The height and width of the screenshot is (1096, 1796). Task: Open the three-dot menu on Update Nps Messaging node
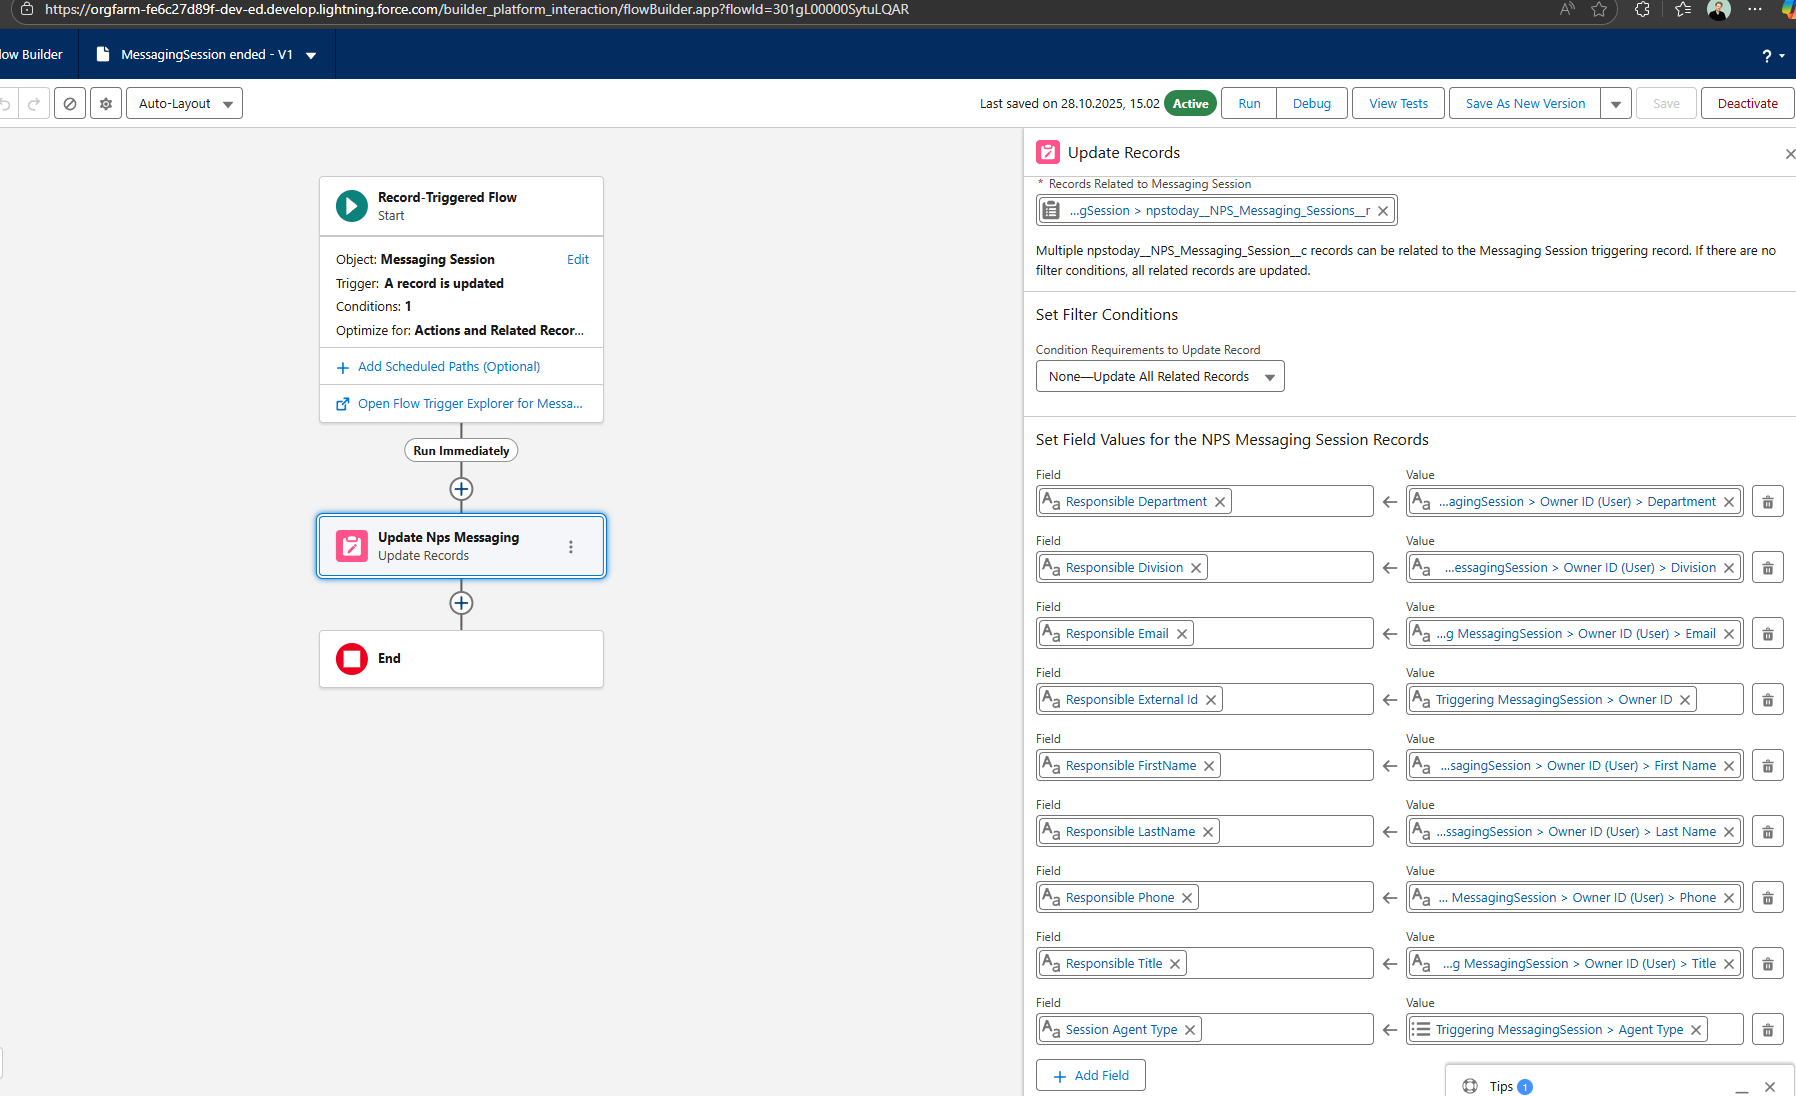pos(571,547)
